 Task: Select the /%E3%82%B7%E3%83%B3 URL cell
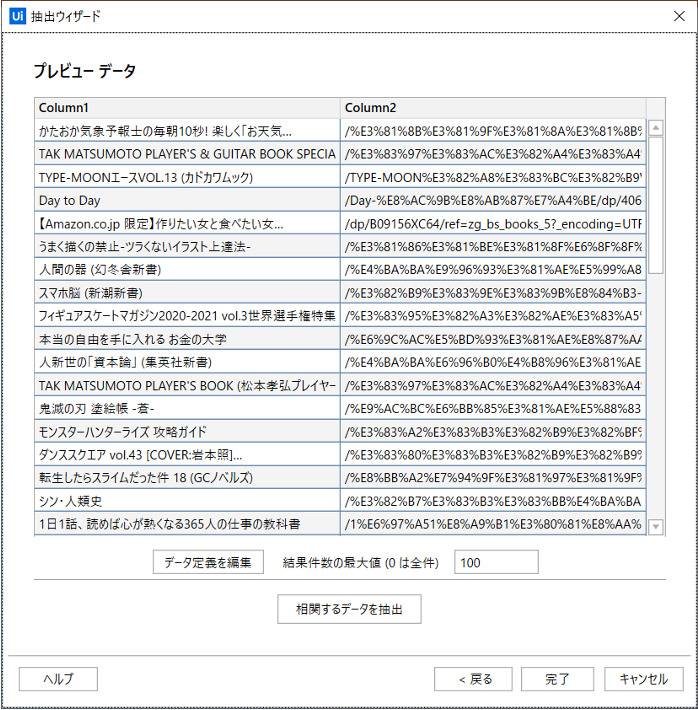pyautogui.click(x=493, y=501)
